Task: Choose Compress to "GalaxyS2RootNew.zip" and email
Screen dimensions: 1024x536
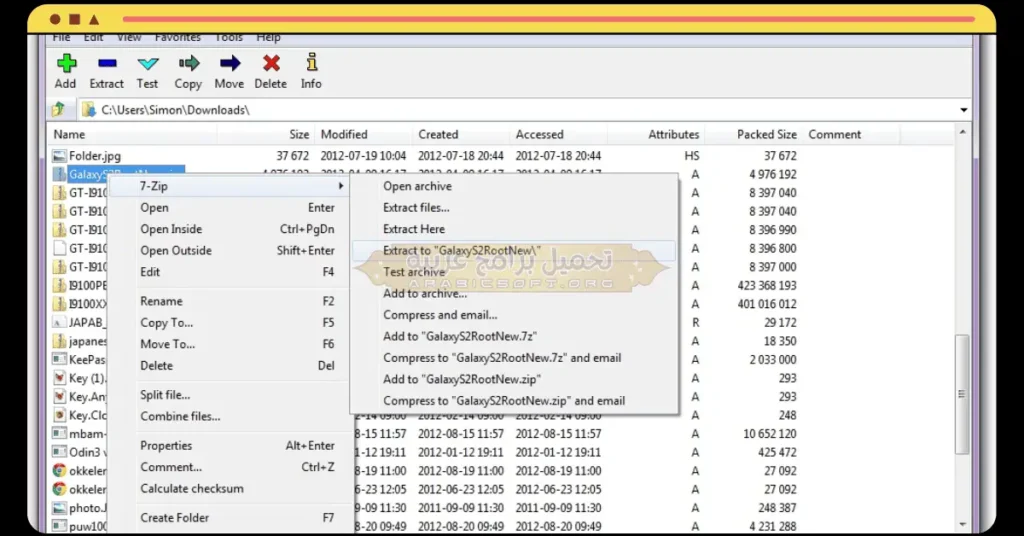Action: click(514, 401)
